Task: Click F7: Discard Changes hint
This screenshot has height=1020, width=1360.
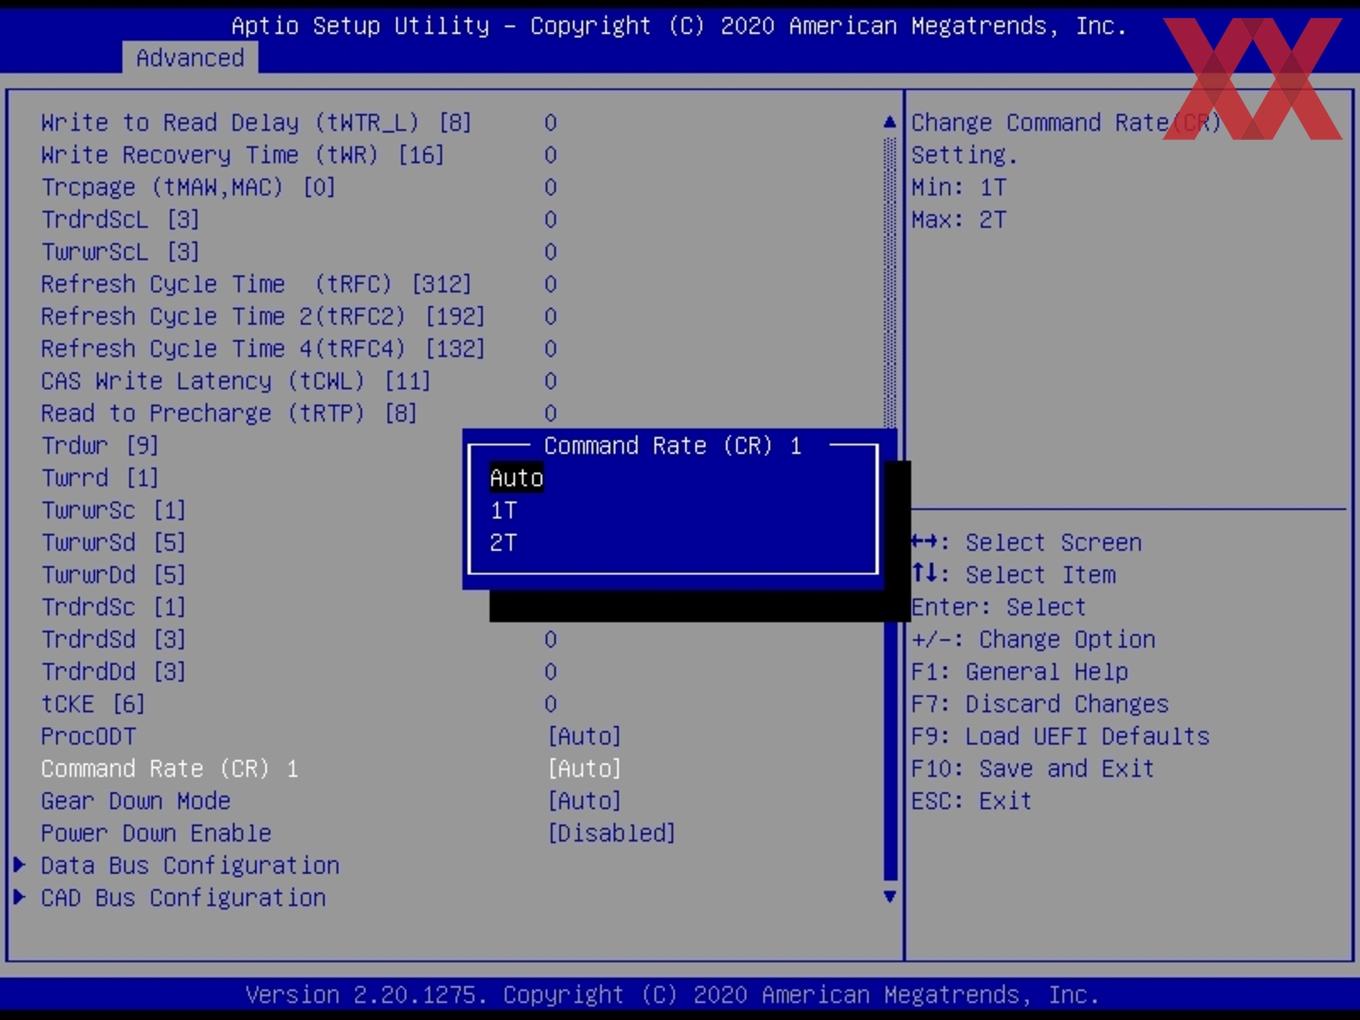Action: [x=1039, y=704]
